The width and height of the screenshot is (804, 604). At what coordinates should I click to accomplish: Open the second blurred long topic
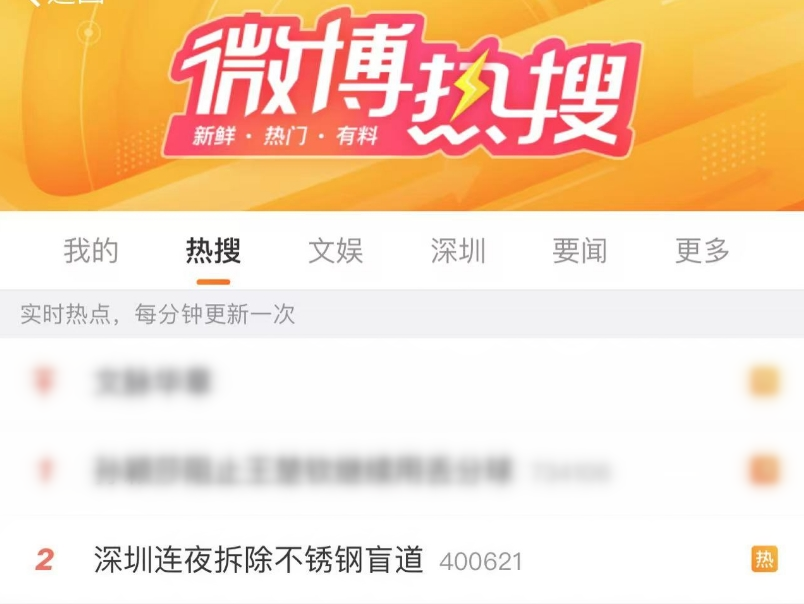tap(304, 470)
